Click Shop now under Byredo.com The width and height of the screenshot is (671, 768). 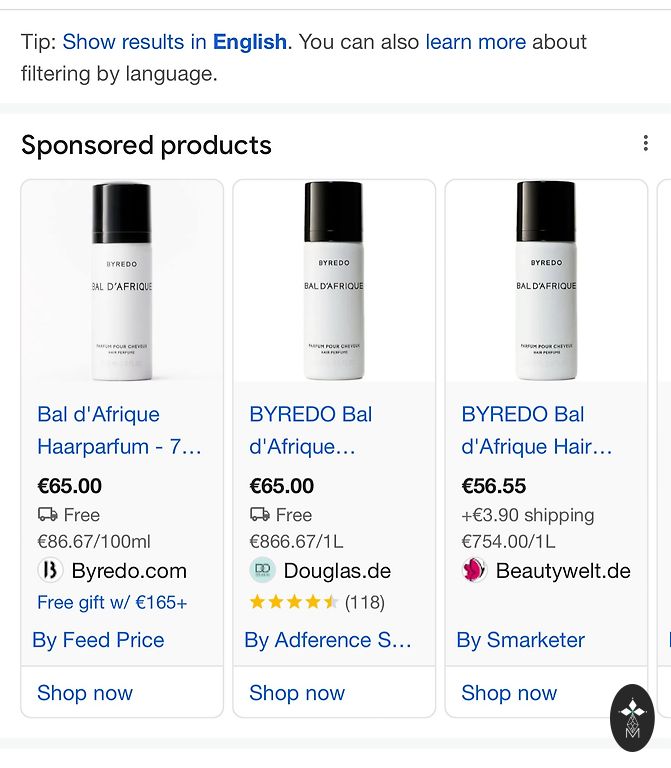[85, 693]
